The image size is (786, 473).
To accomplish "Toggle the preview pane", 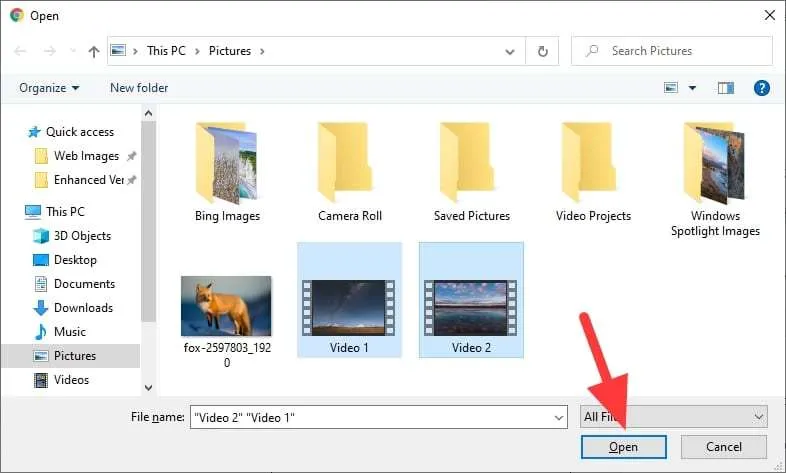I will pos(725,88).
